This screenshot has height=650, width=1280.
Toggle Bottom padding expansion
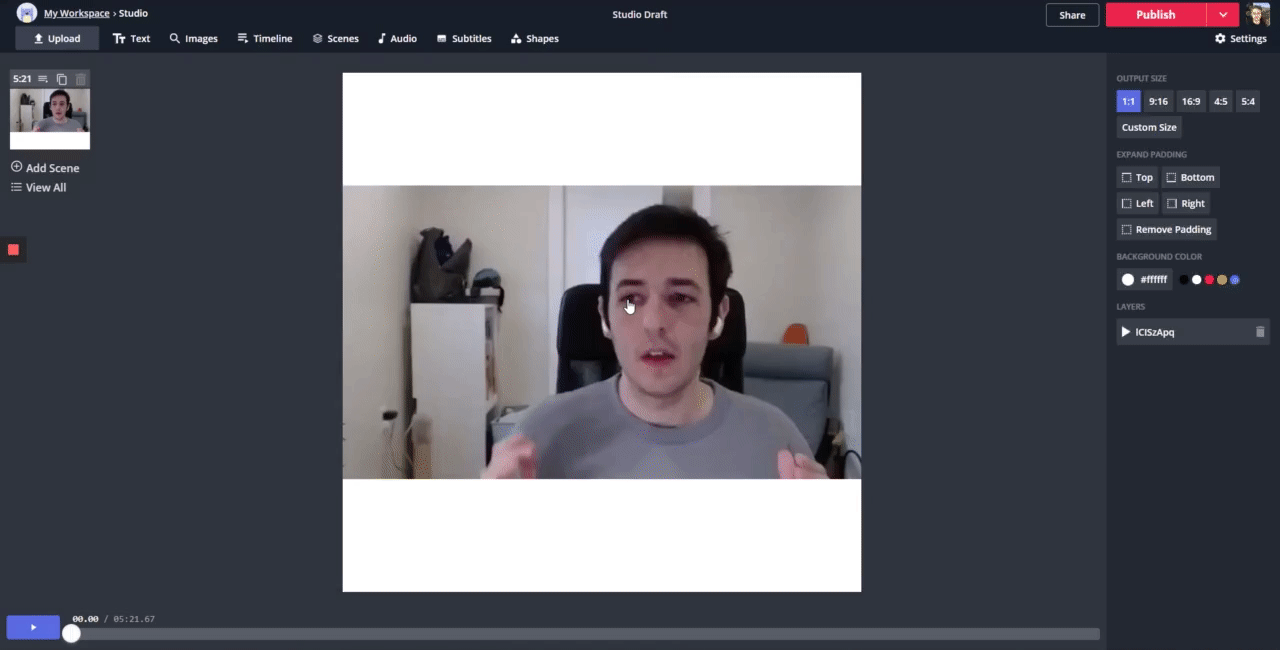tap(1190, 177)
